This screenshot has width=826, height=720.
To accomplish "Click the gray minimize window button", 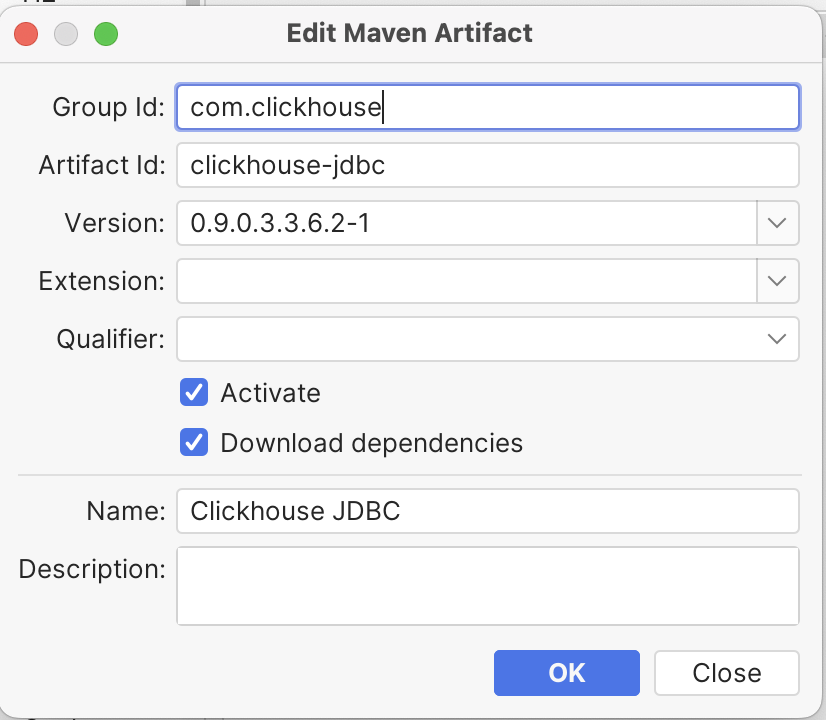I will pyautogui.click(x=66, y=34).
